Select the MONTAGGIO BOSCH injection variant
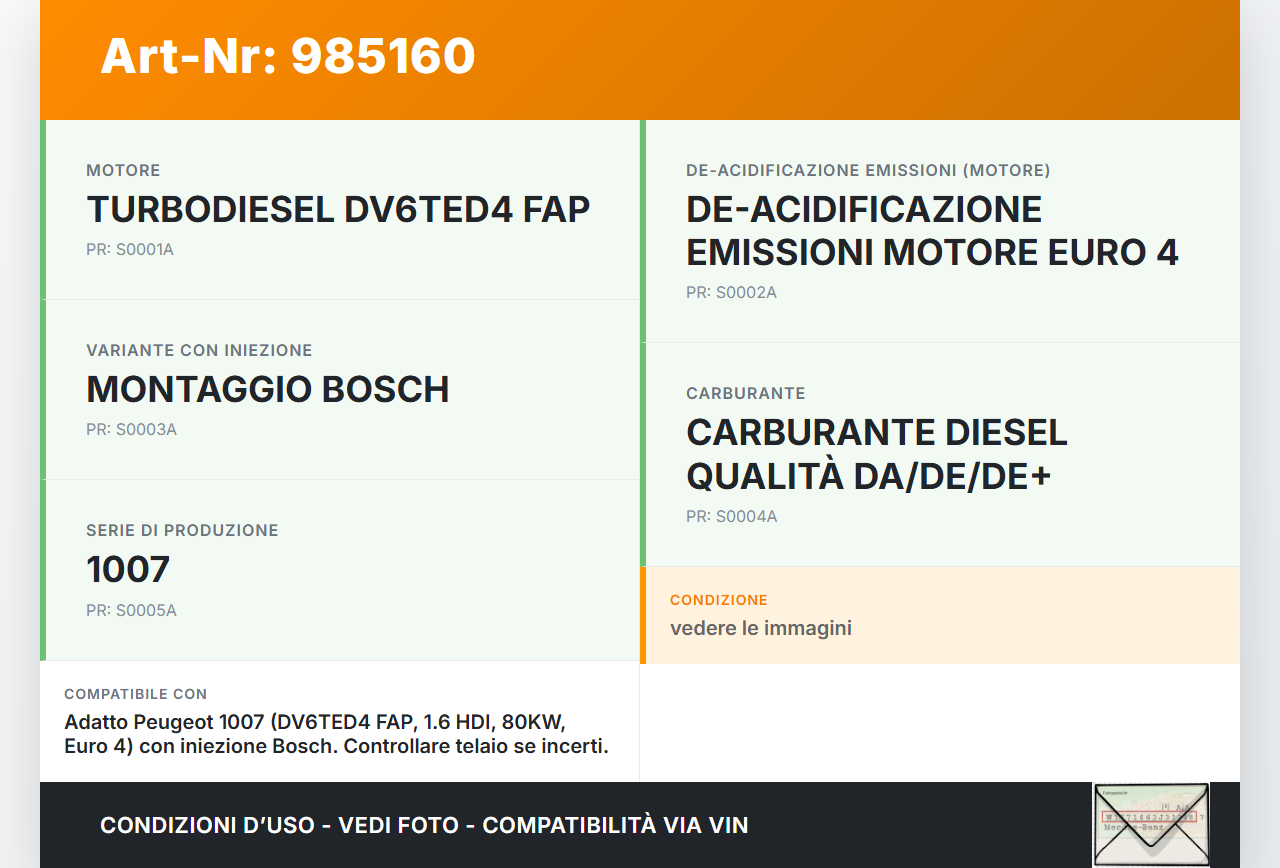The image size is (1280, 868). click(268, 390)
